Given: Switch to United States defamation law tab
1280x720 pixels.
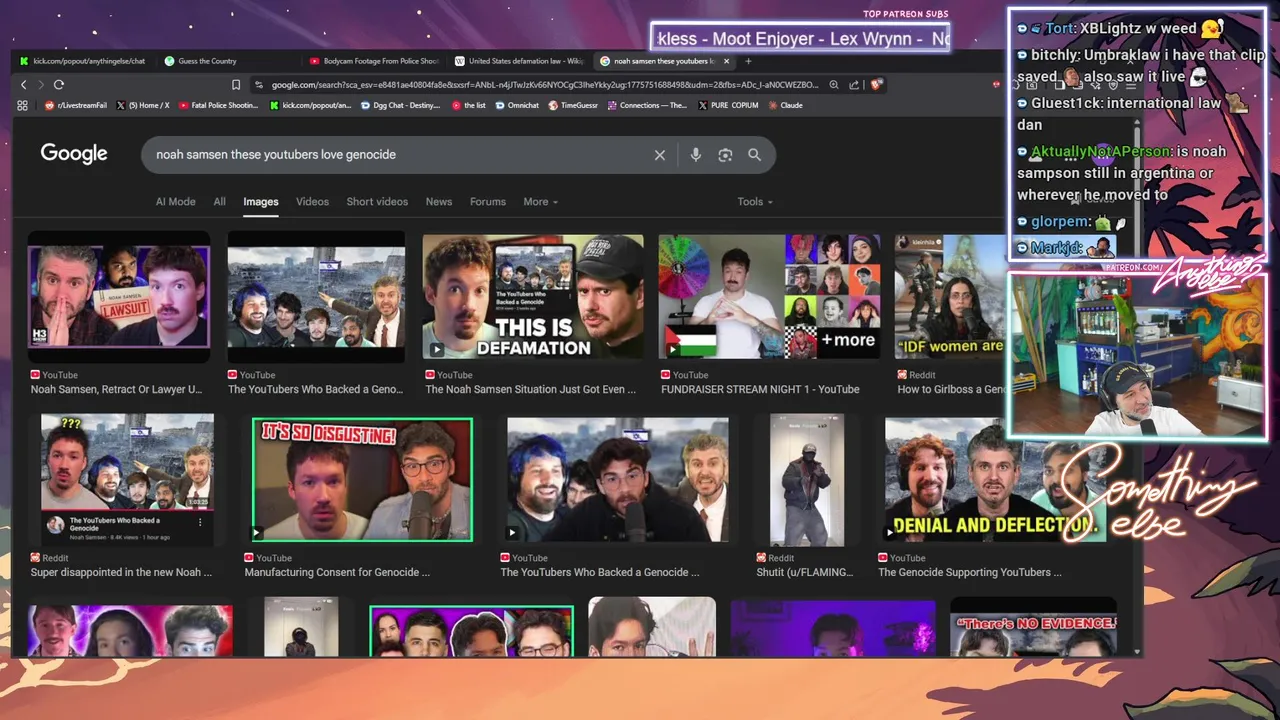Looking at the screenshot, I should 520,61.
